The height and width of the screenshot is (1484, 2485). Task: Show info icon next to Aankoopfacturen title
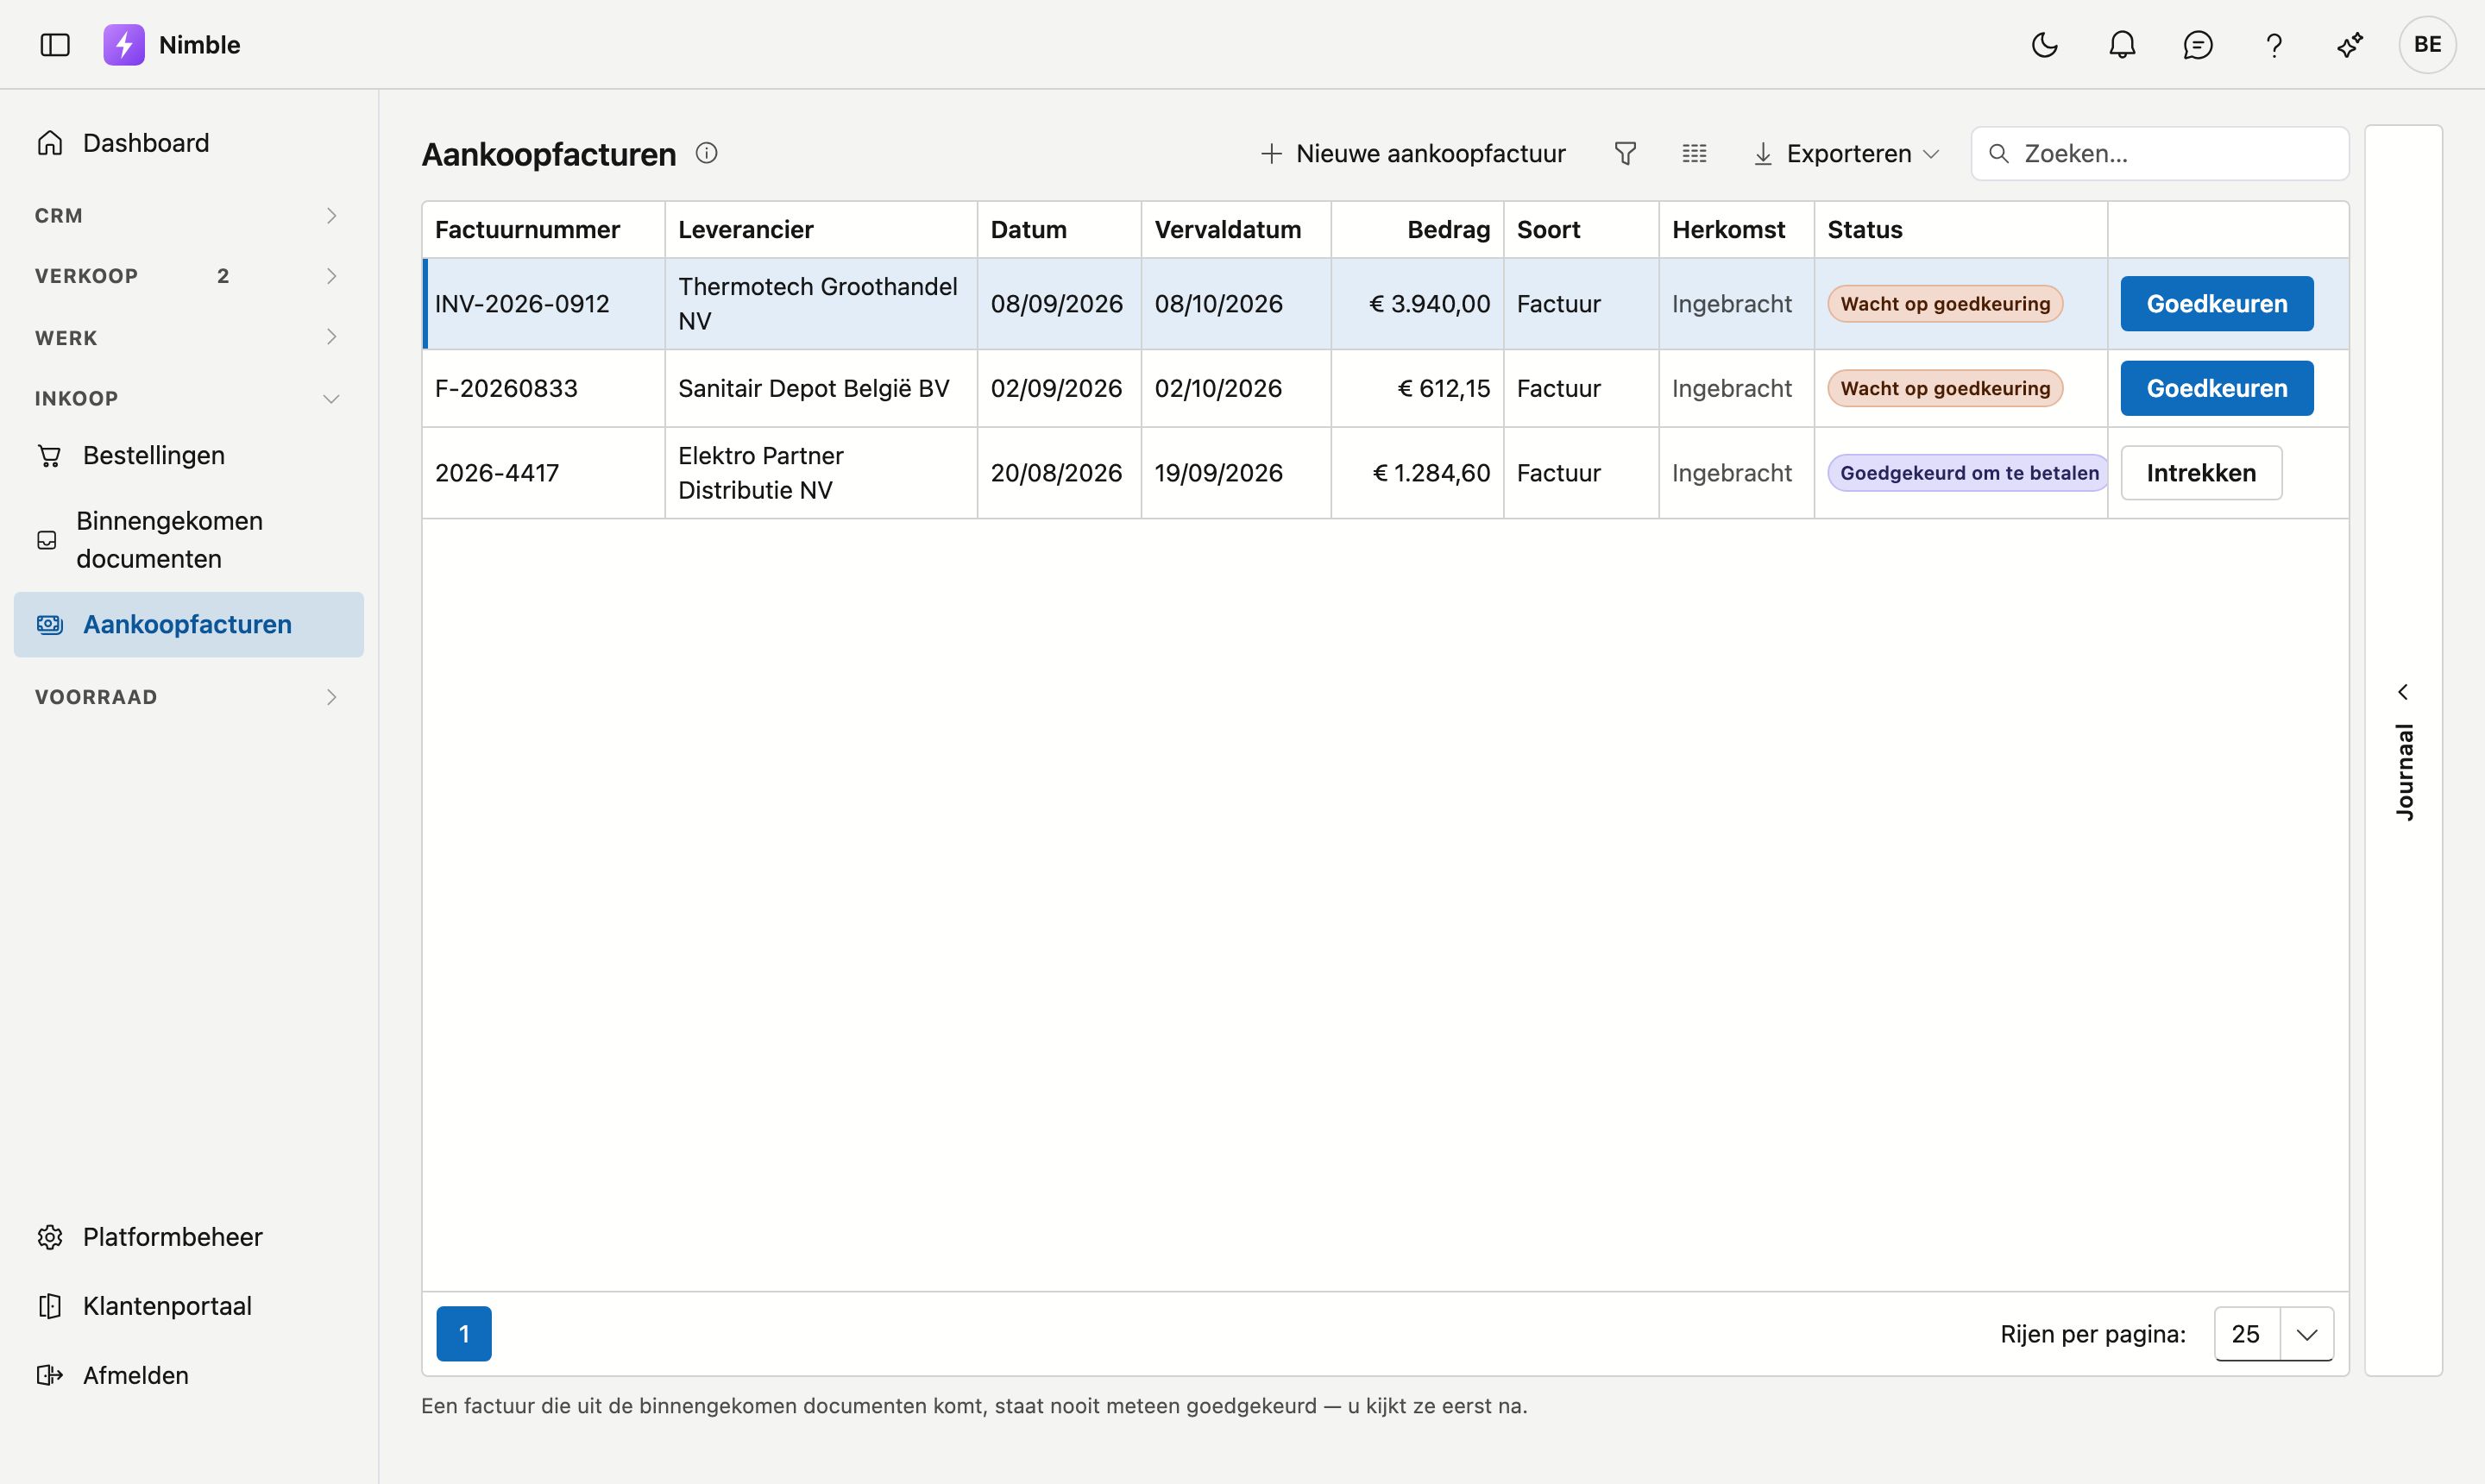click(x=706, y=153)
